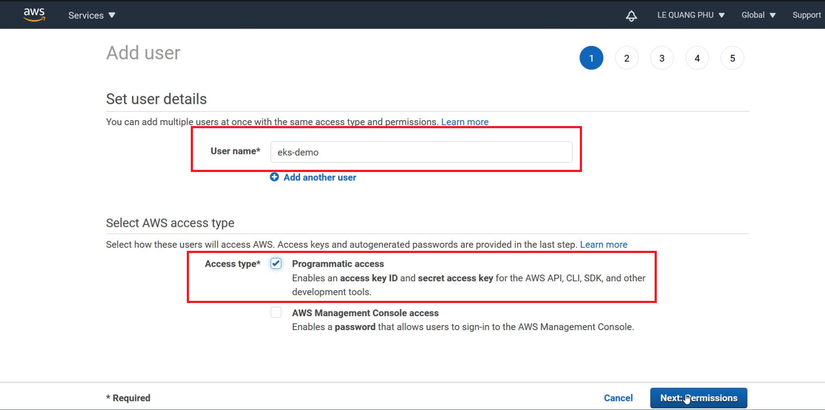Select step 4 circle indicator
Screen dimensions: 825x410
(697, 58)
